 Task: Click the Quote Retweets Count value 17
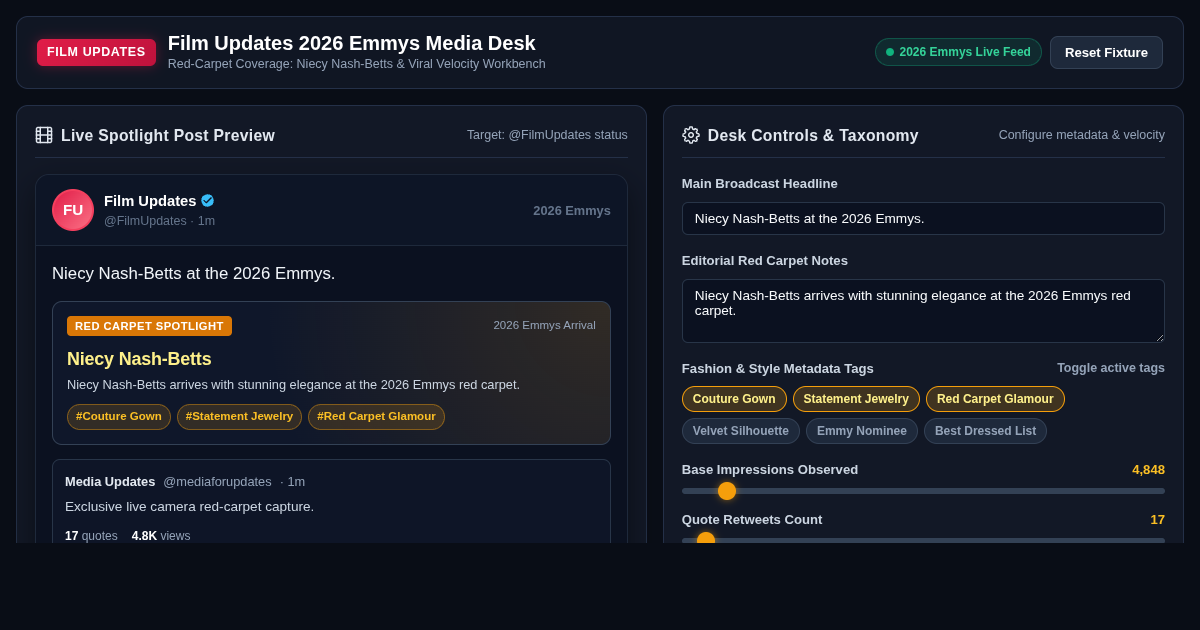click(x=1158, y=520)
